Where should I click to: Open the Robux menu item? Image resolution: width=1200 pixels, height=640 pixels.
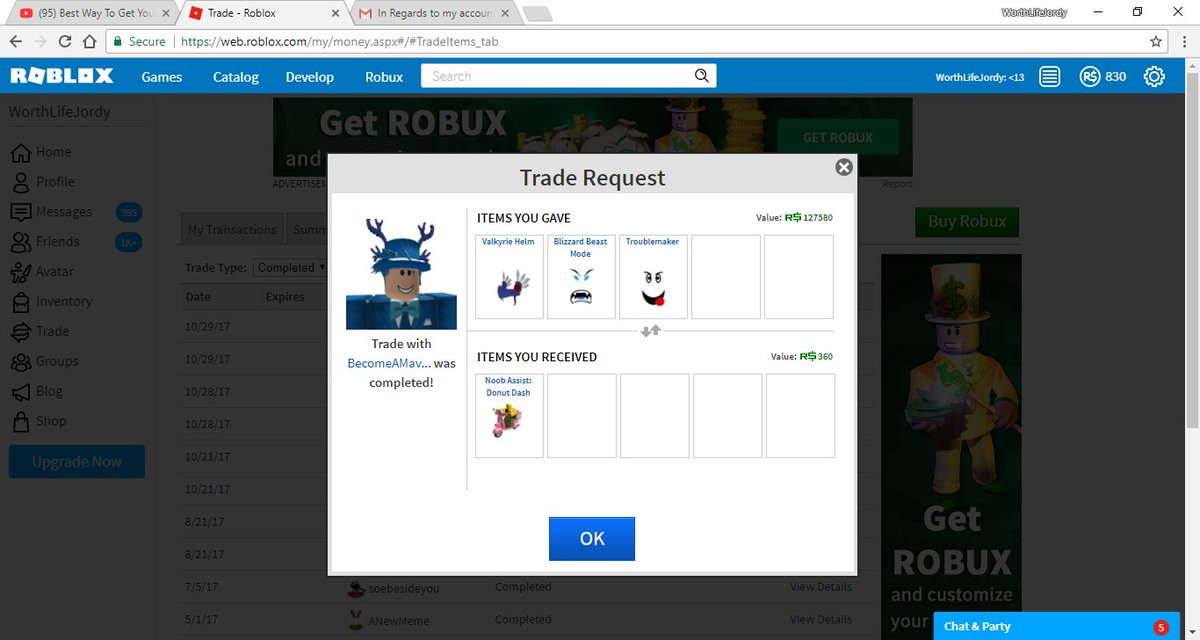pos(384,77)
